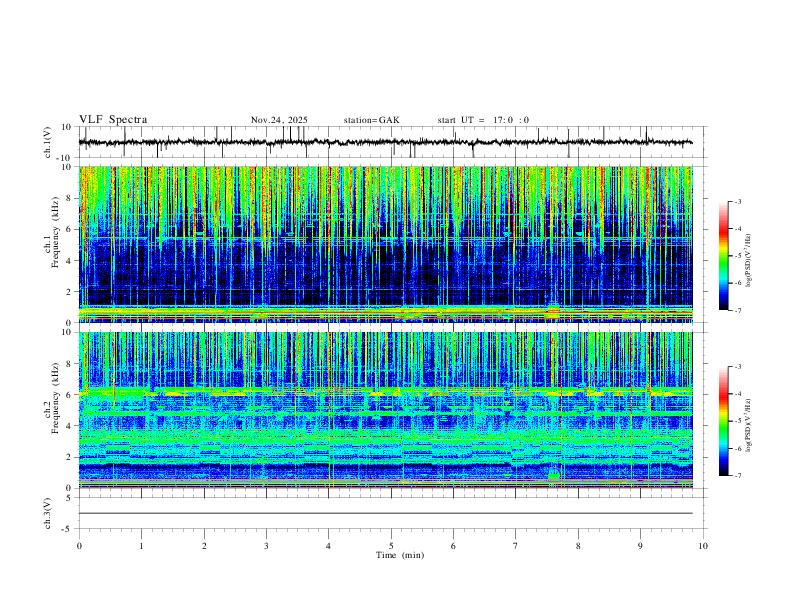Click the "Time (min)" x-axis label

tap(400, 555)
